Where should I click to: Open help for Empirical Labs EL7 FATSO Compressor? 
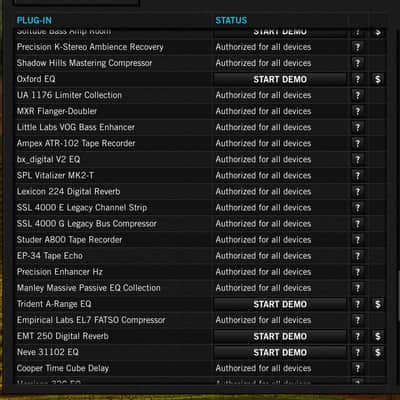(x=357, y=320)
